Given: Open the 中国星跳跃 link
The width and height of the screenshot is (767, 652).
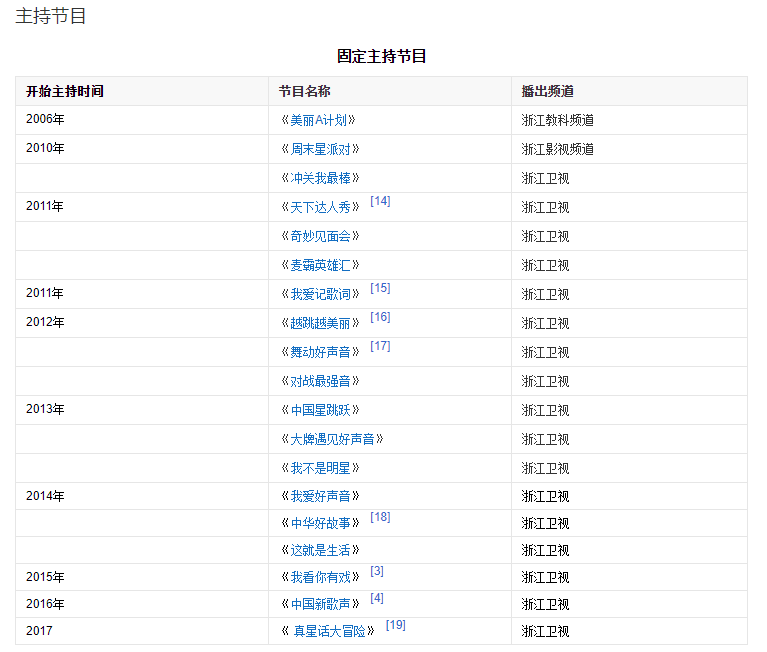Looking at the screenshot, I should coord(320,410).
